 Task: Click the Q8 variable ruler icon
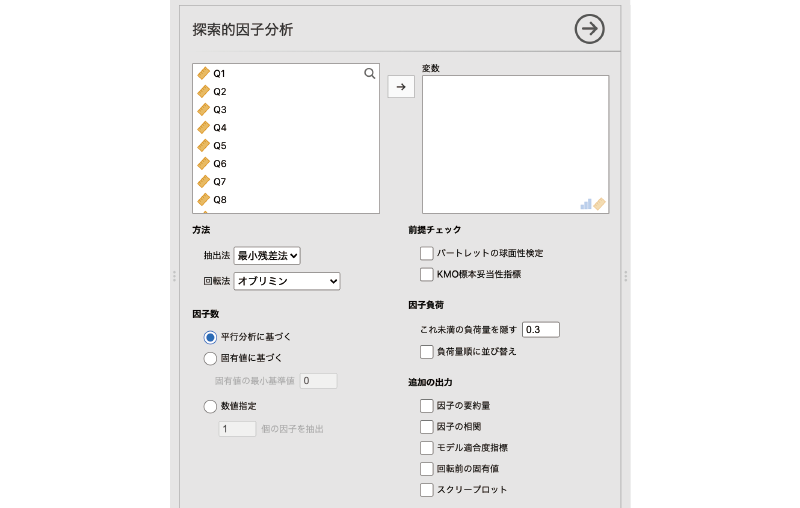coord(204,200)
